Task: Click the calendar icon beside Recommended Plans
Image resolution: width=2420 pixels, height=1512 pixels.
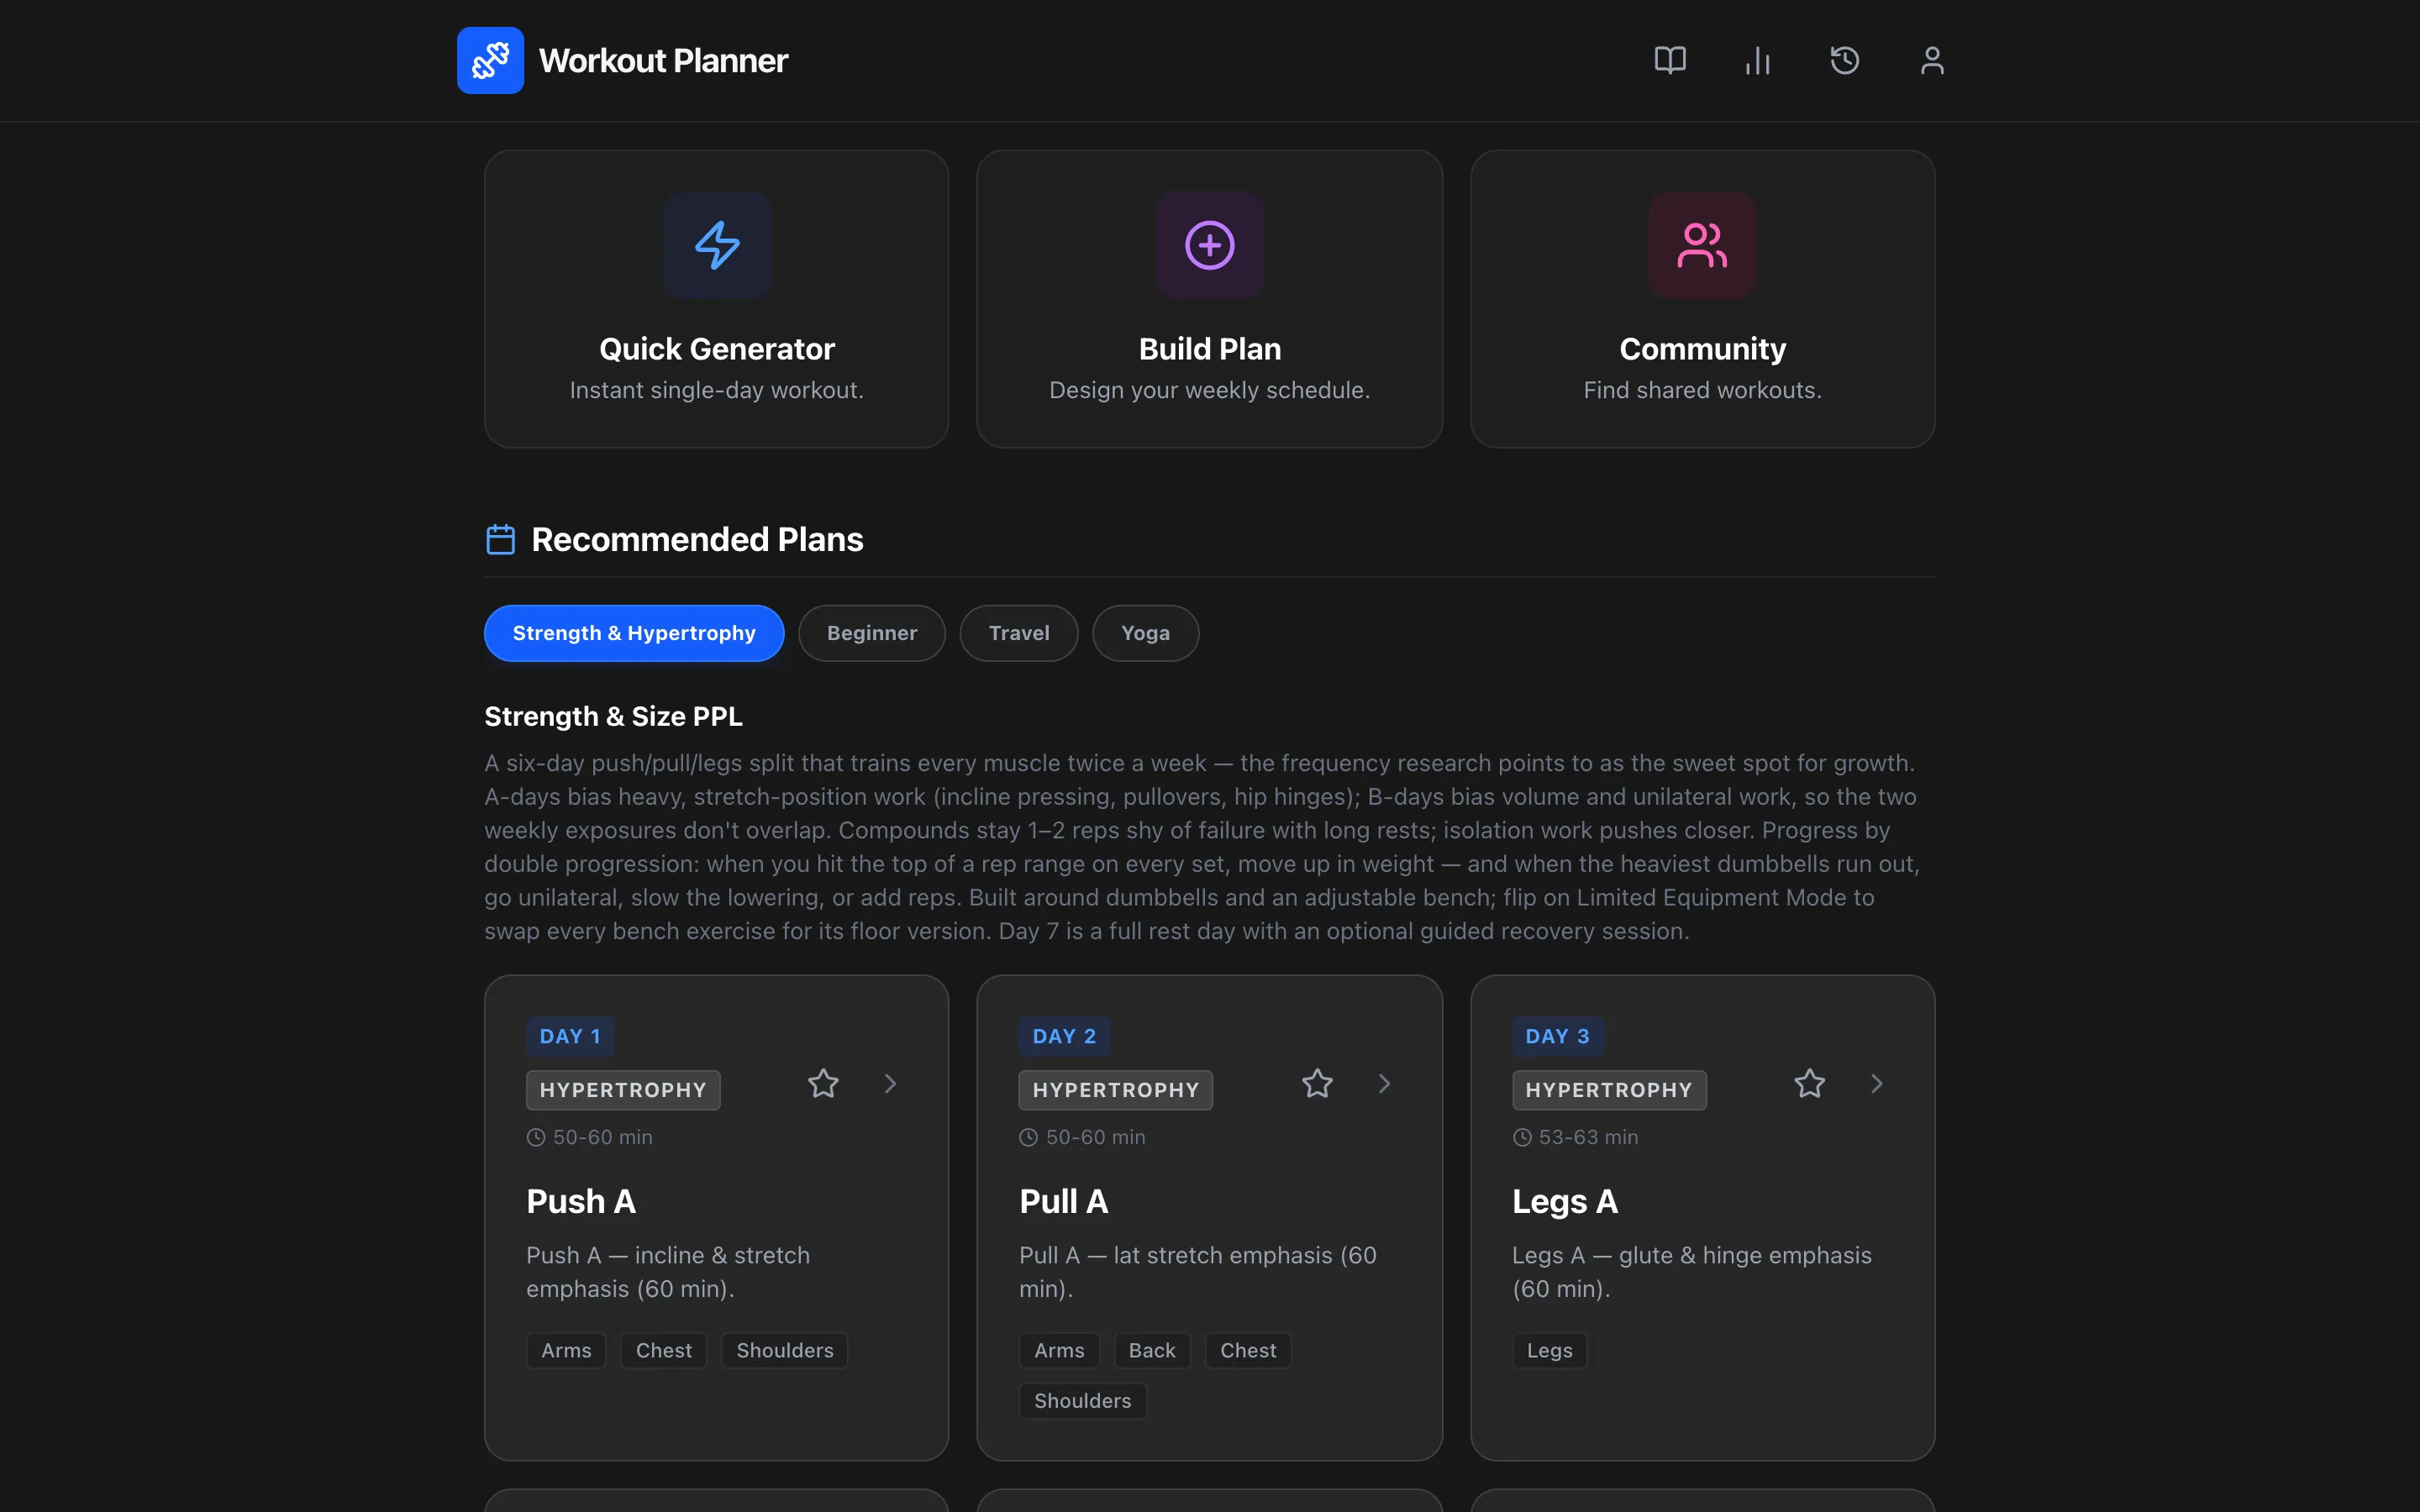Action: 500,539
